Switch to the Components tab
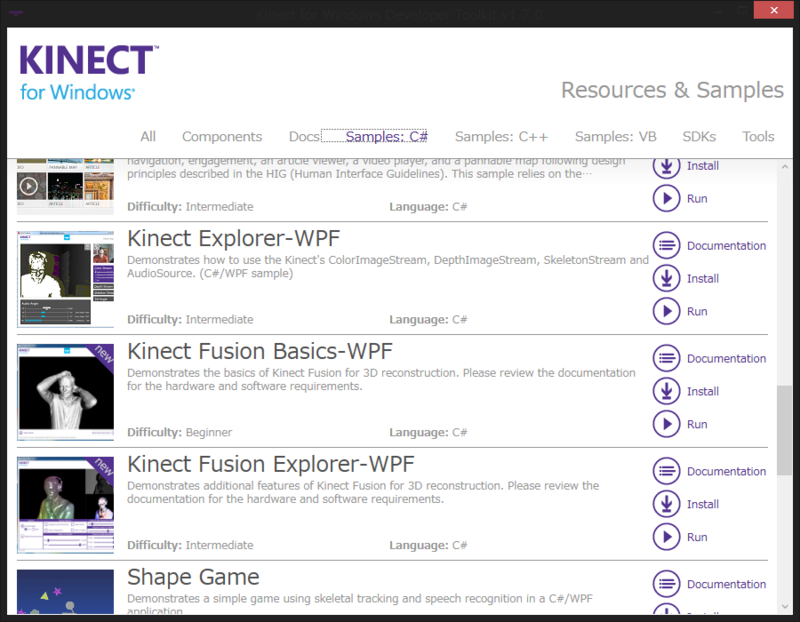This screenshot has height=622, width=800. (222, 137)
